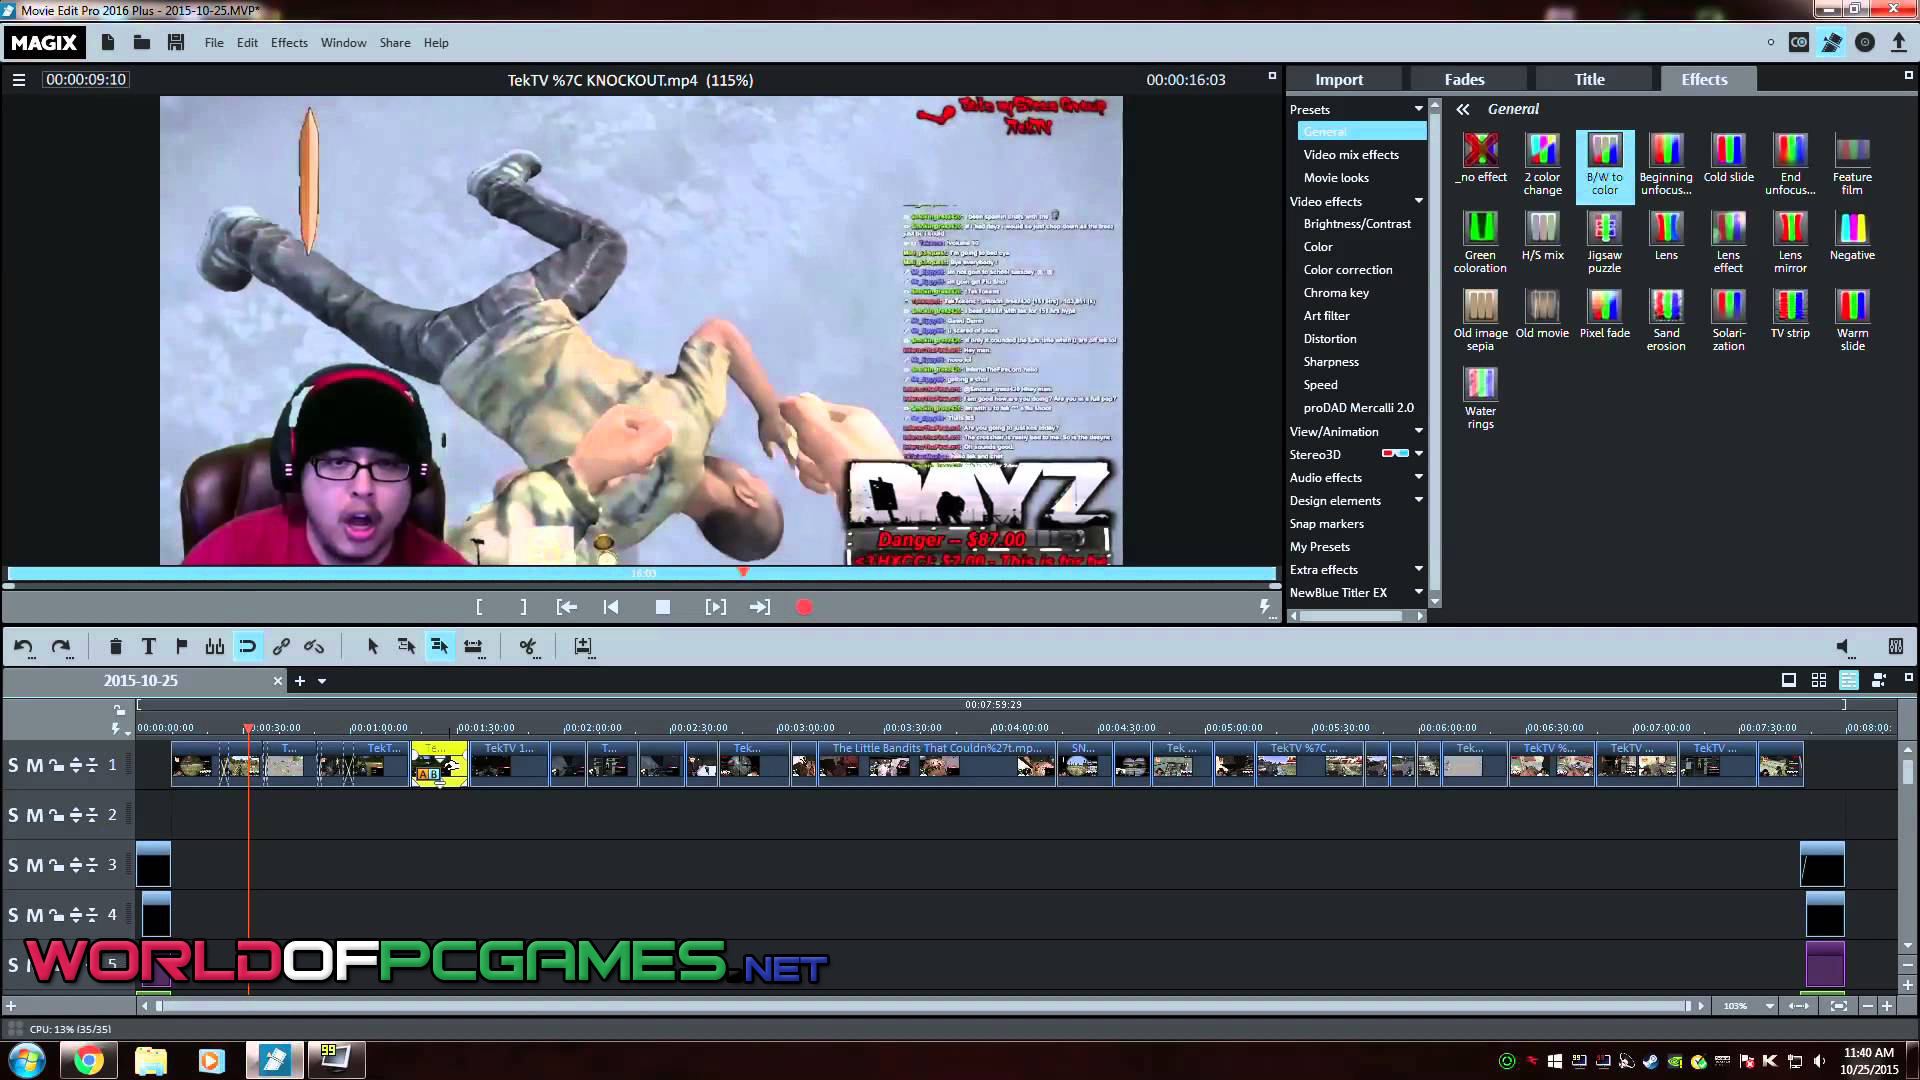Choose the Negative effect preset

(1852, 237)
